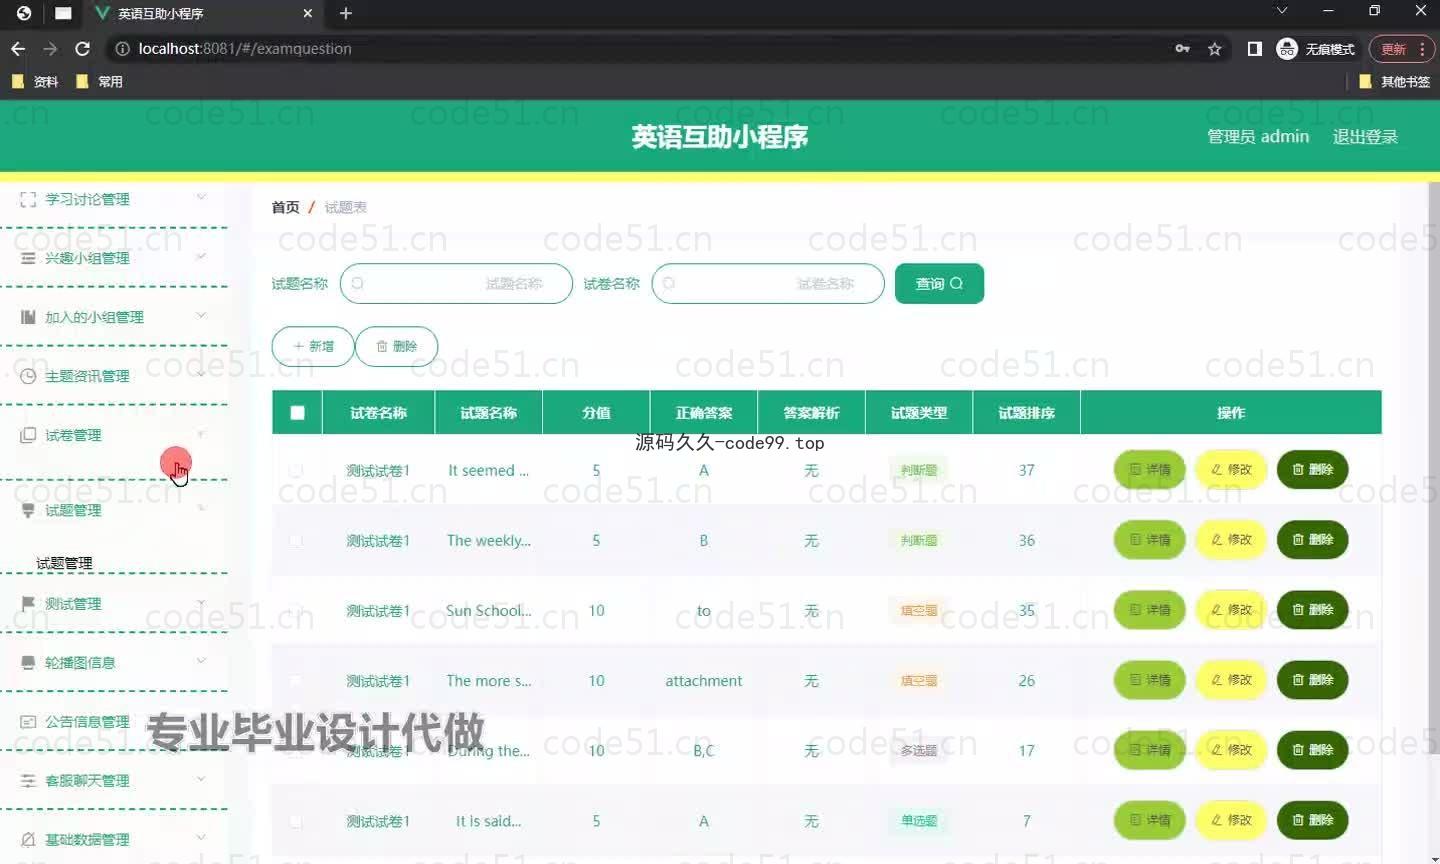Expand 兴趣小组管理 menu
1440x864 pixels.
114,258
